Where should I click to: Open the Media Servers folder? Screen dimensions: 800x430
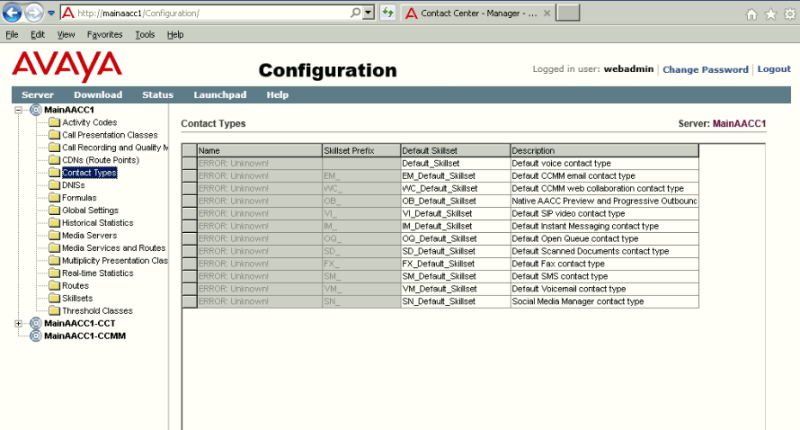coord(89,236)
